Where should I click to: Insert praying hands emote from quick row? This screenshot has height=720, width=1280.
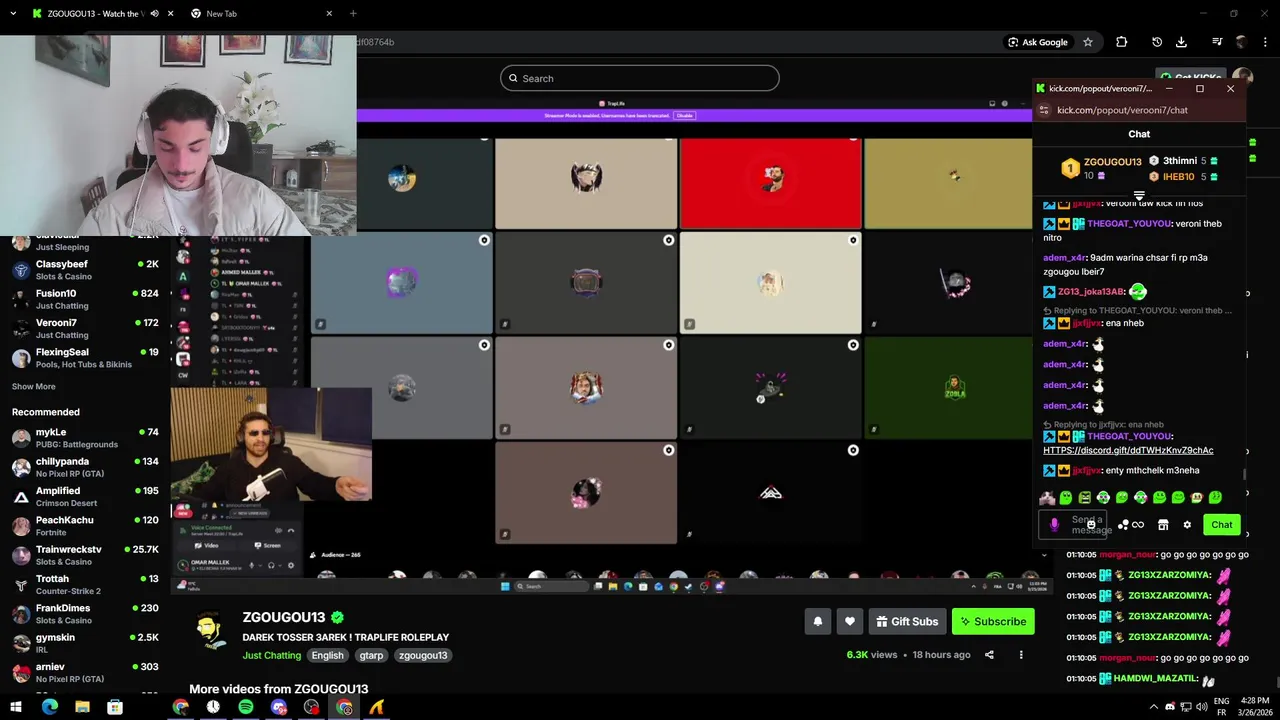click(x=1047, y=497)
